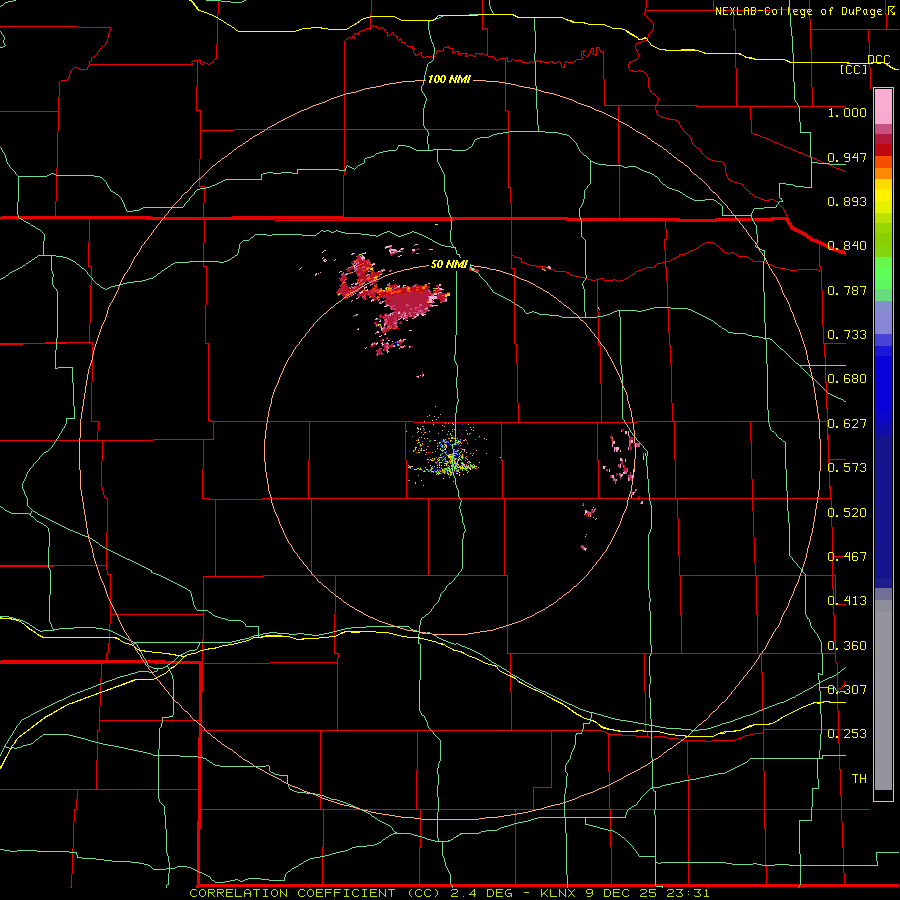Pick the bright green segment of color bar
This screenshot has width=900, height=900.
click(x=883, y=273)
